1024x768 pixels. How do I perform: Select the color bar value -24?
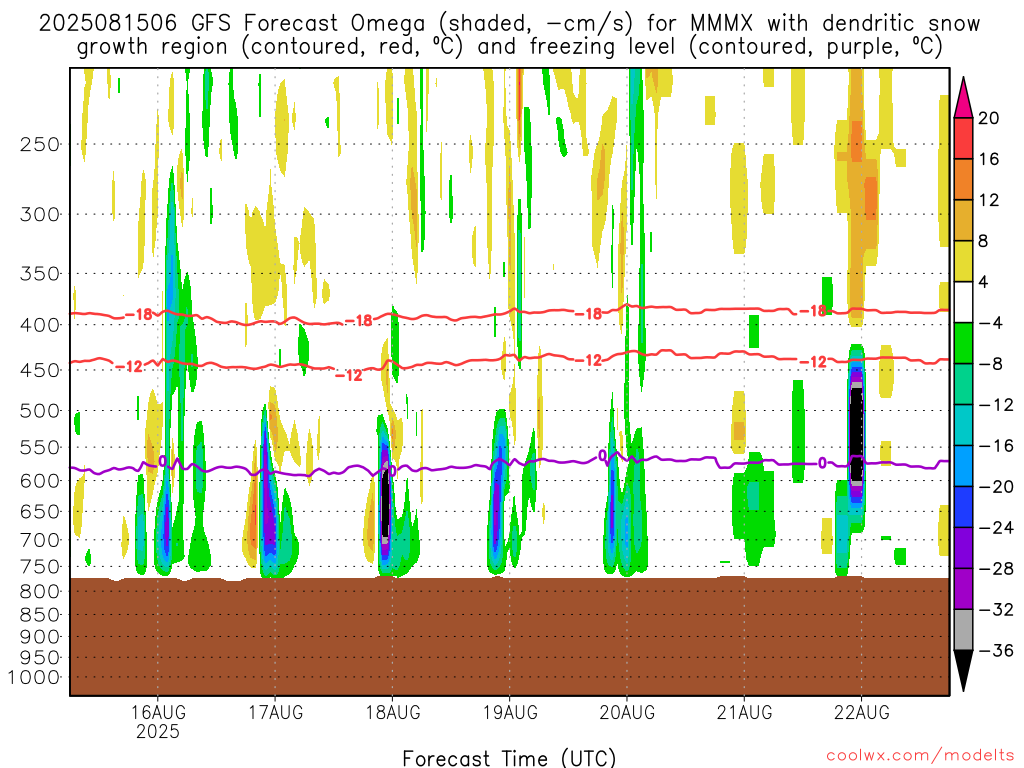996,528
